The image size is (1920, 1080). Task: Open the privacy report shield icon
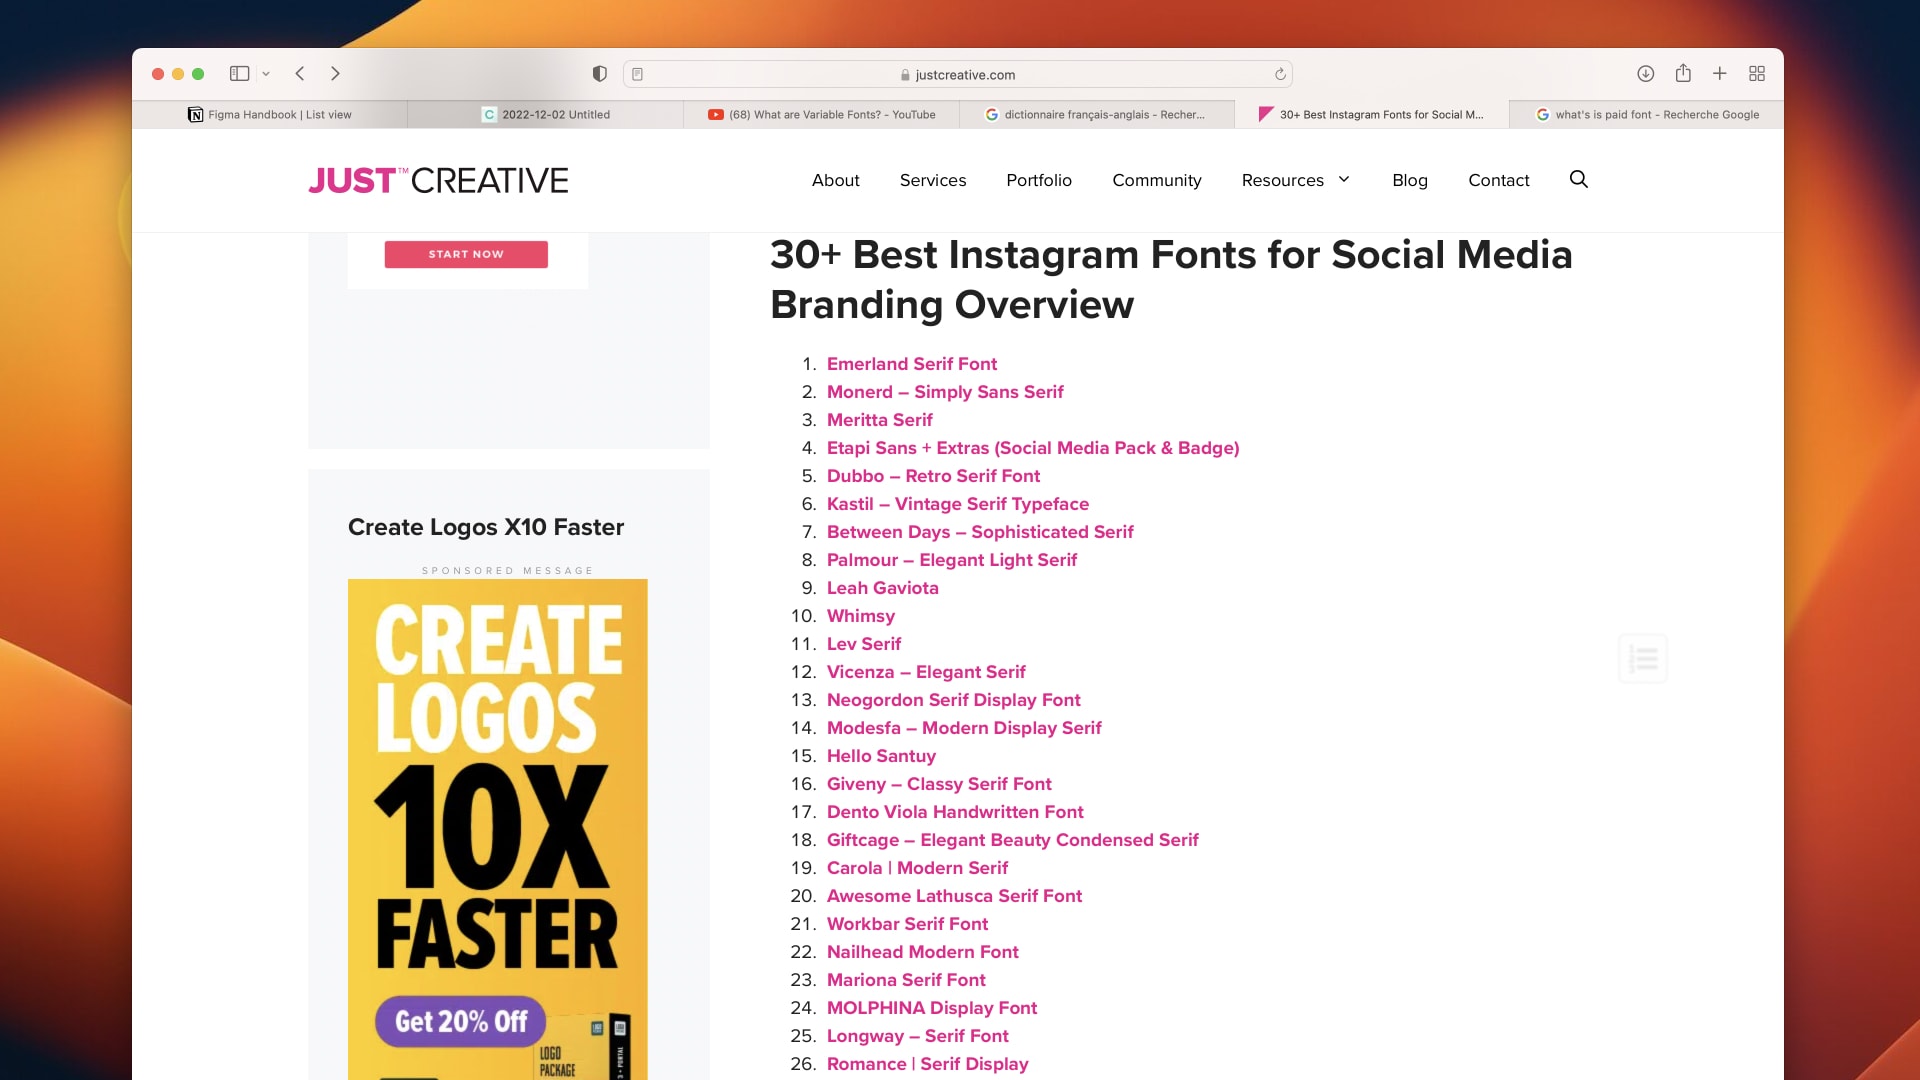600,74
